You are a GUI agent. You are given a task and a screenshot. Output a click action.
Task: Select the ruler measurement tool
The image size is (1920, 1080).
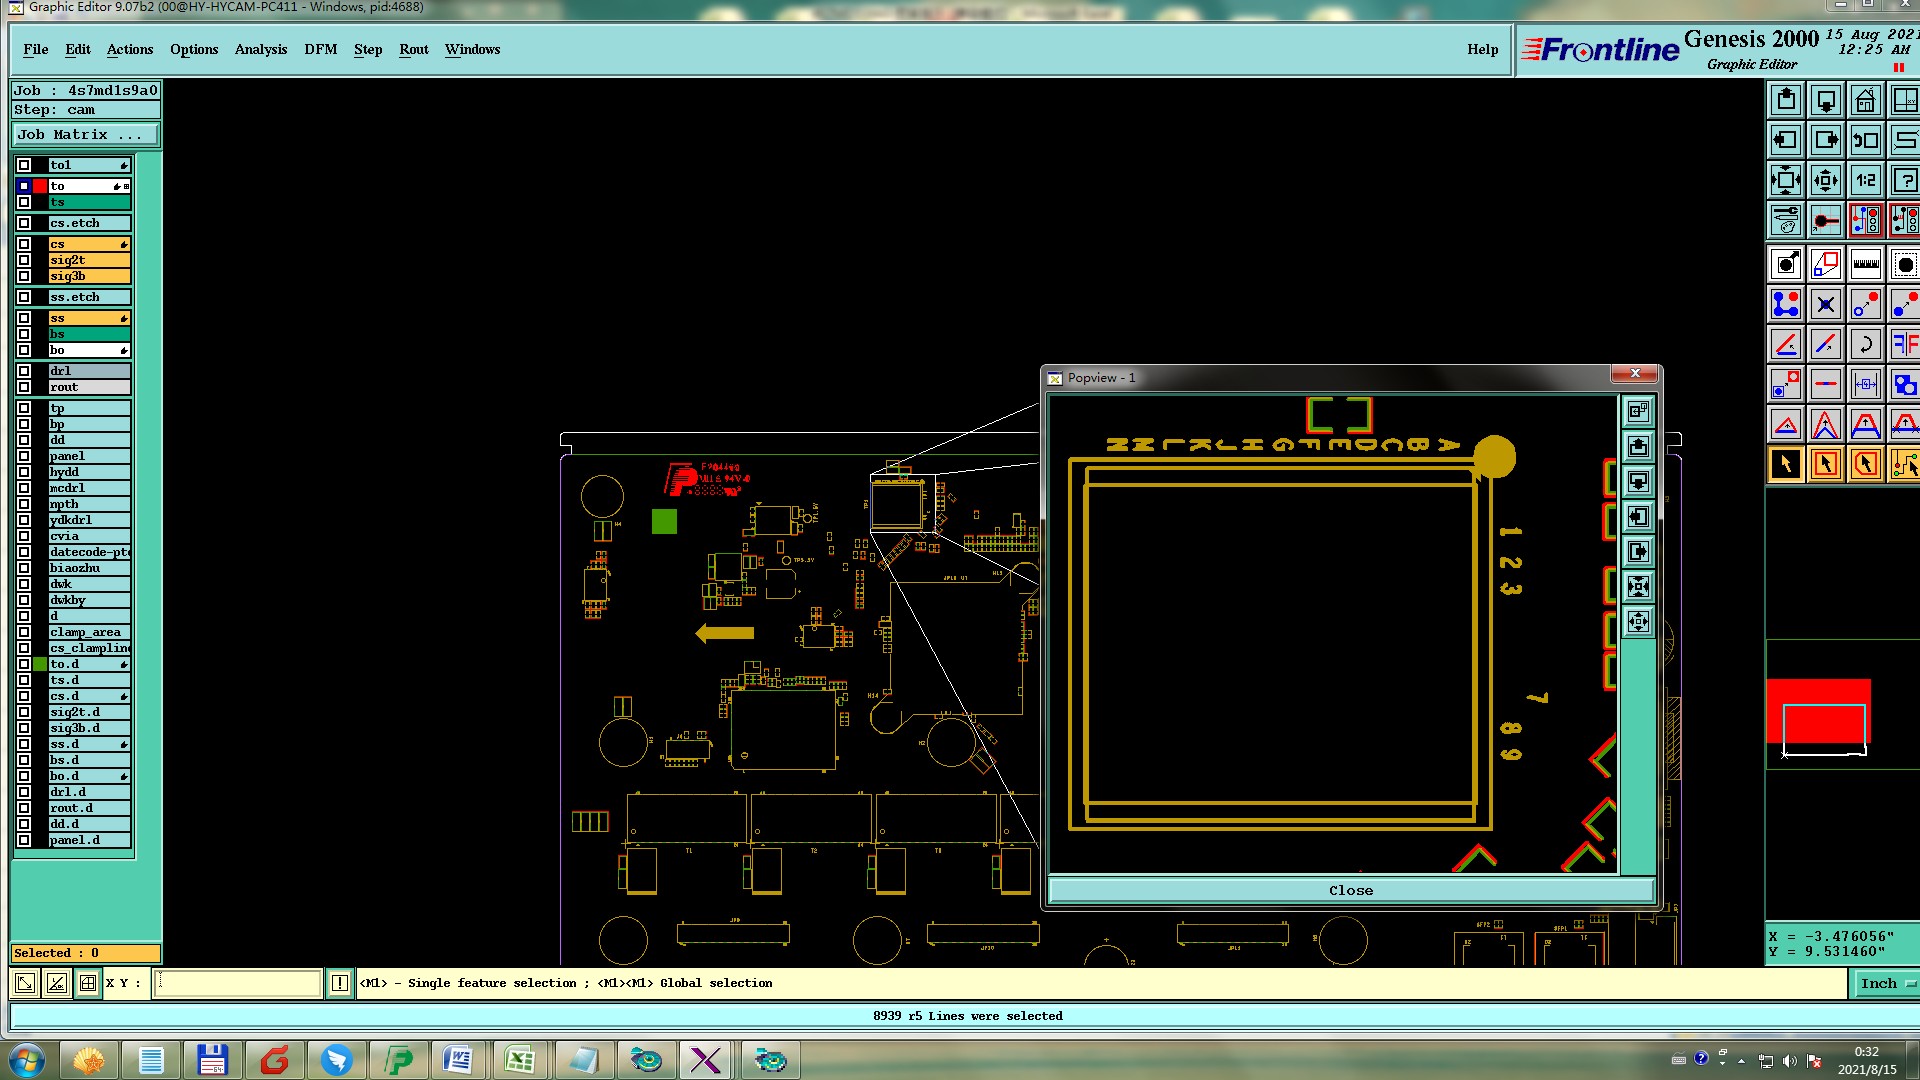coord(1865,265)
